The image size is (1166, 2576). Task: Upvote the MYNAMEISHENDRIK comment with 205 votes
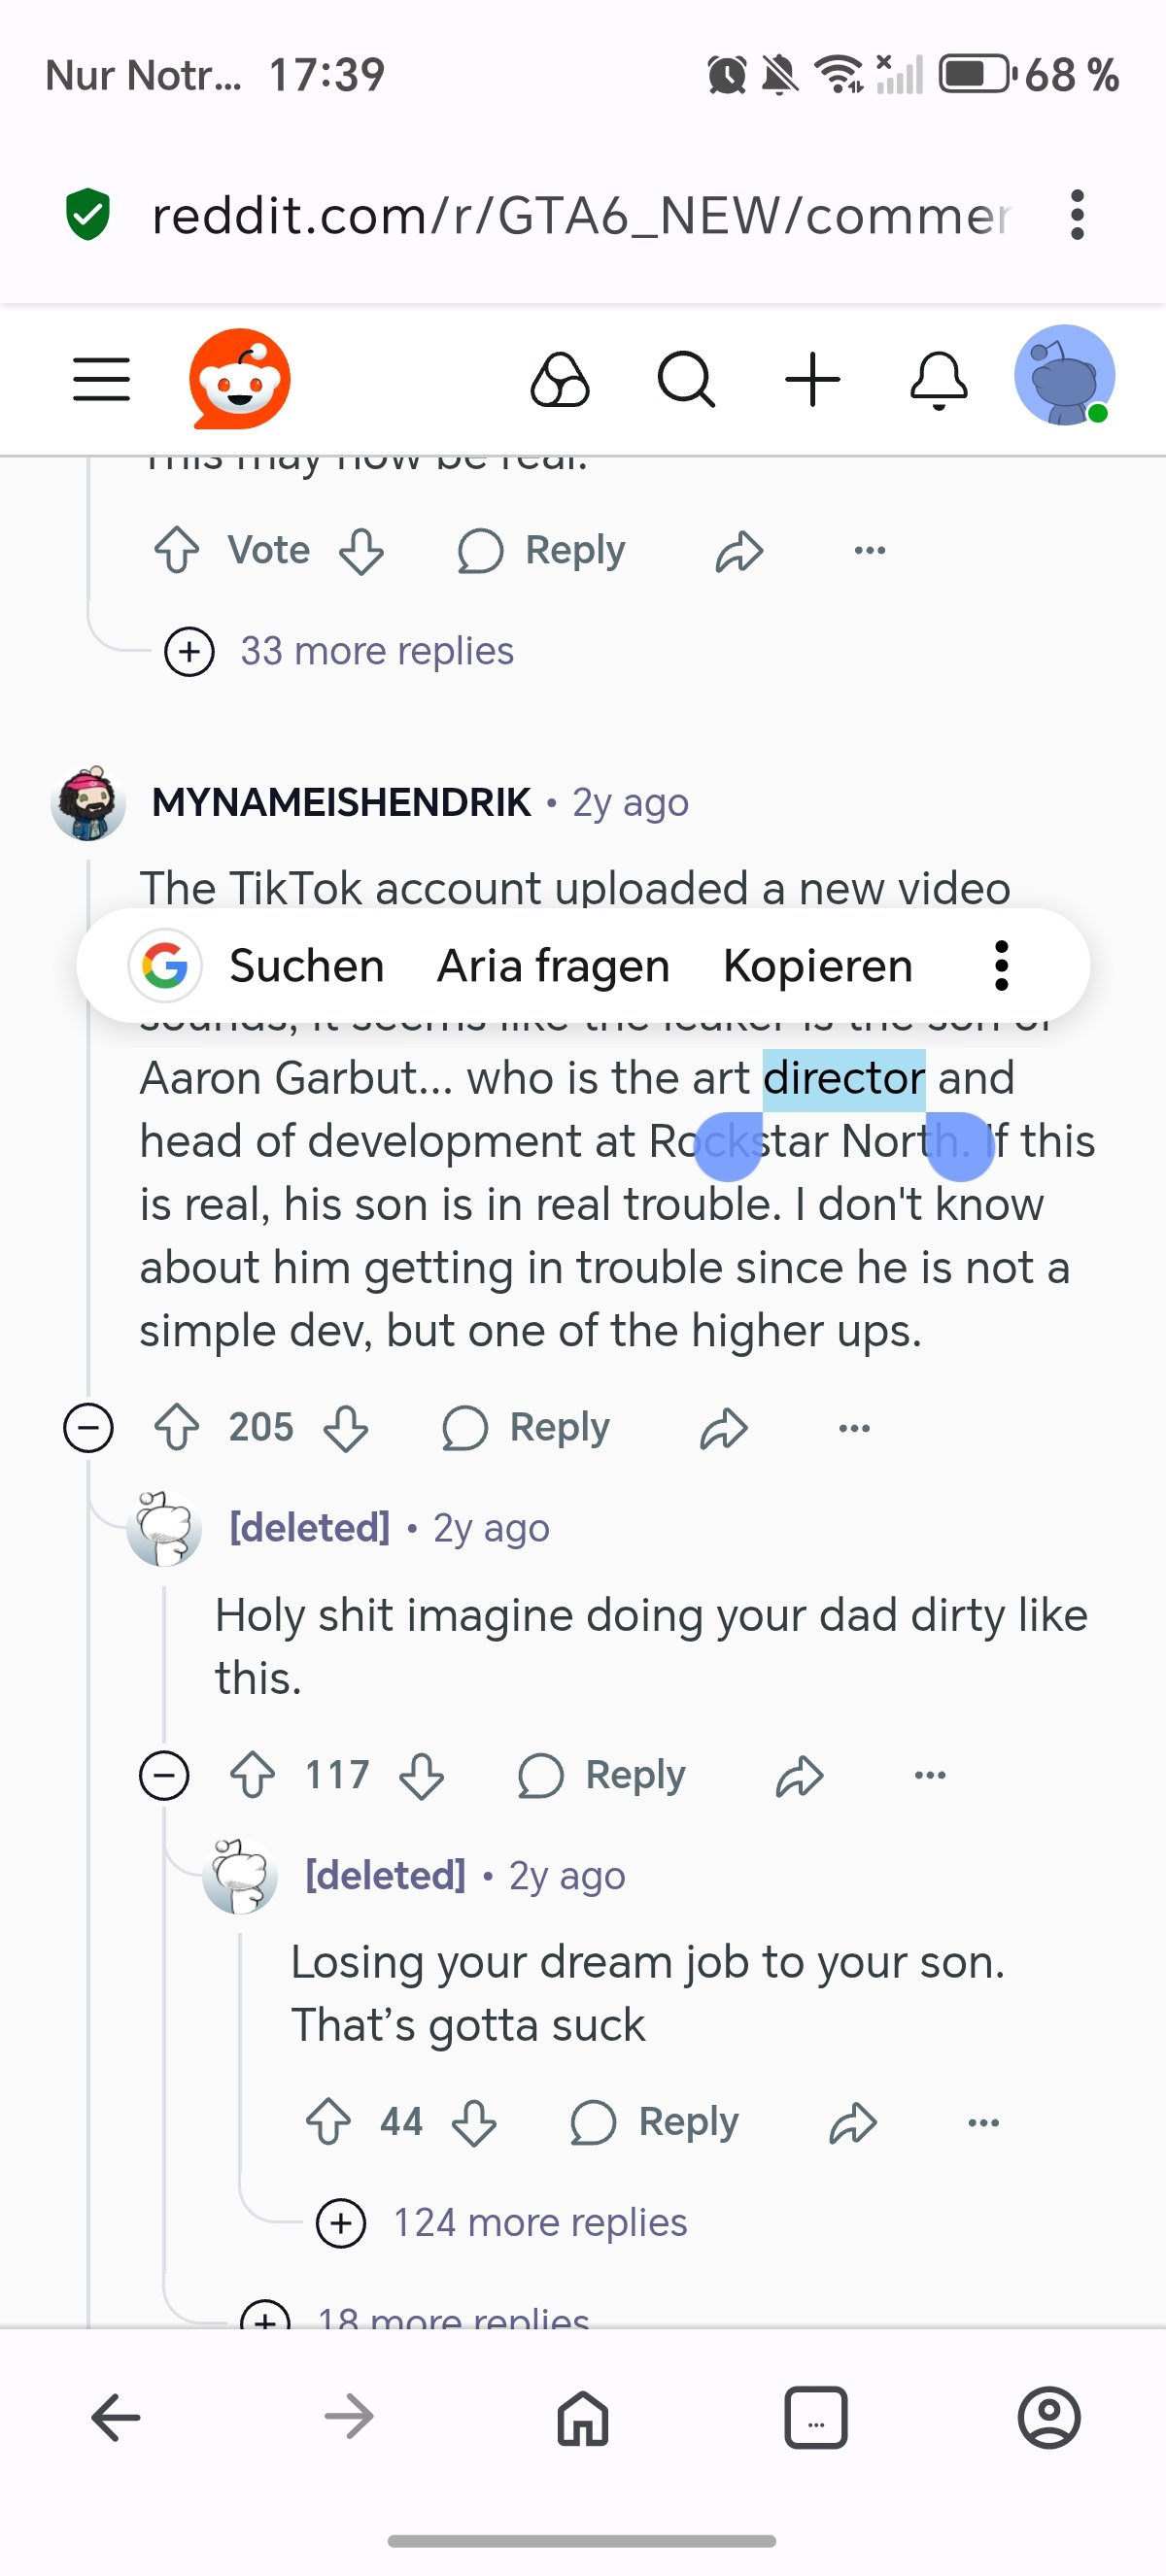[177, 1427]
